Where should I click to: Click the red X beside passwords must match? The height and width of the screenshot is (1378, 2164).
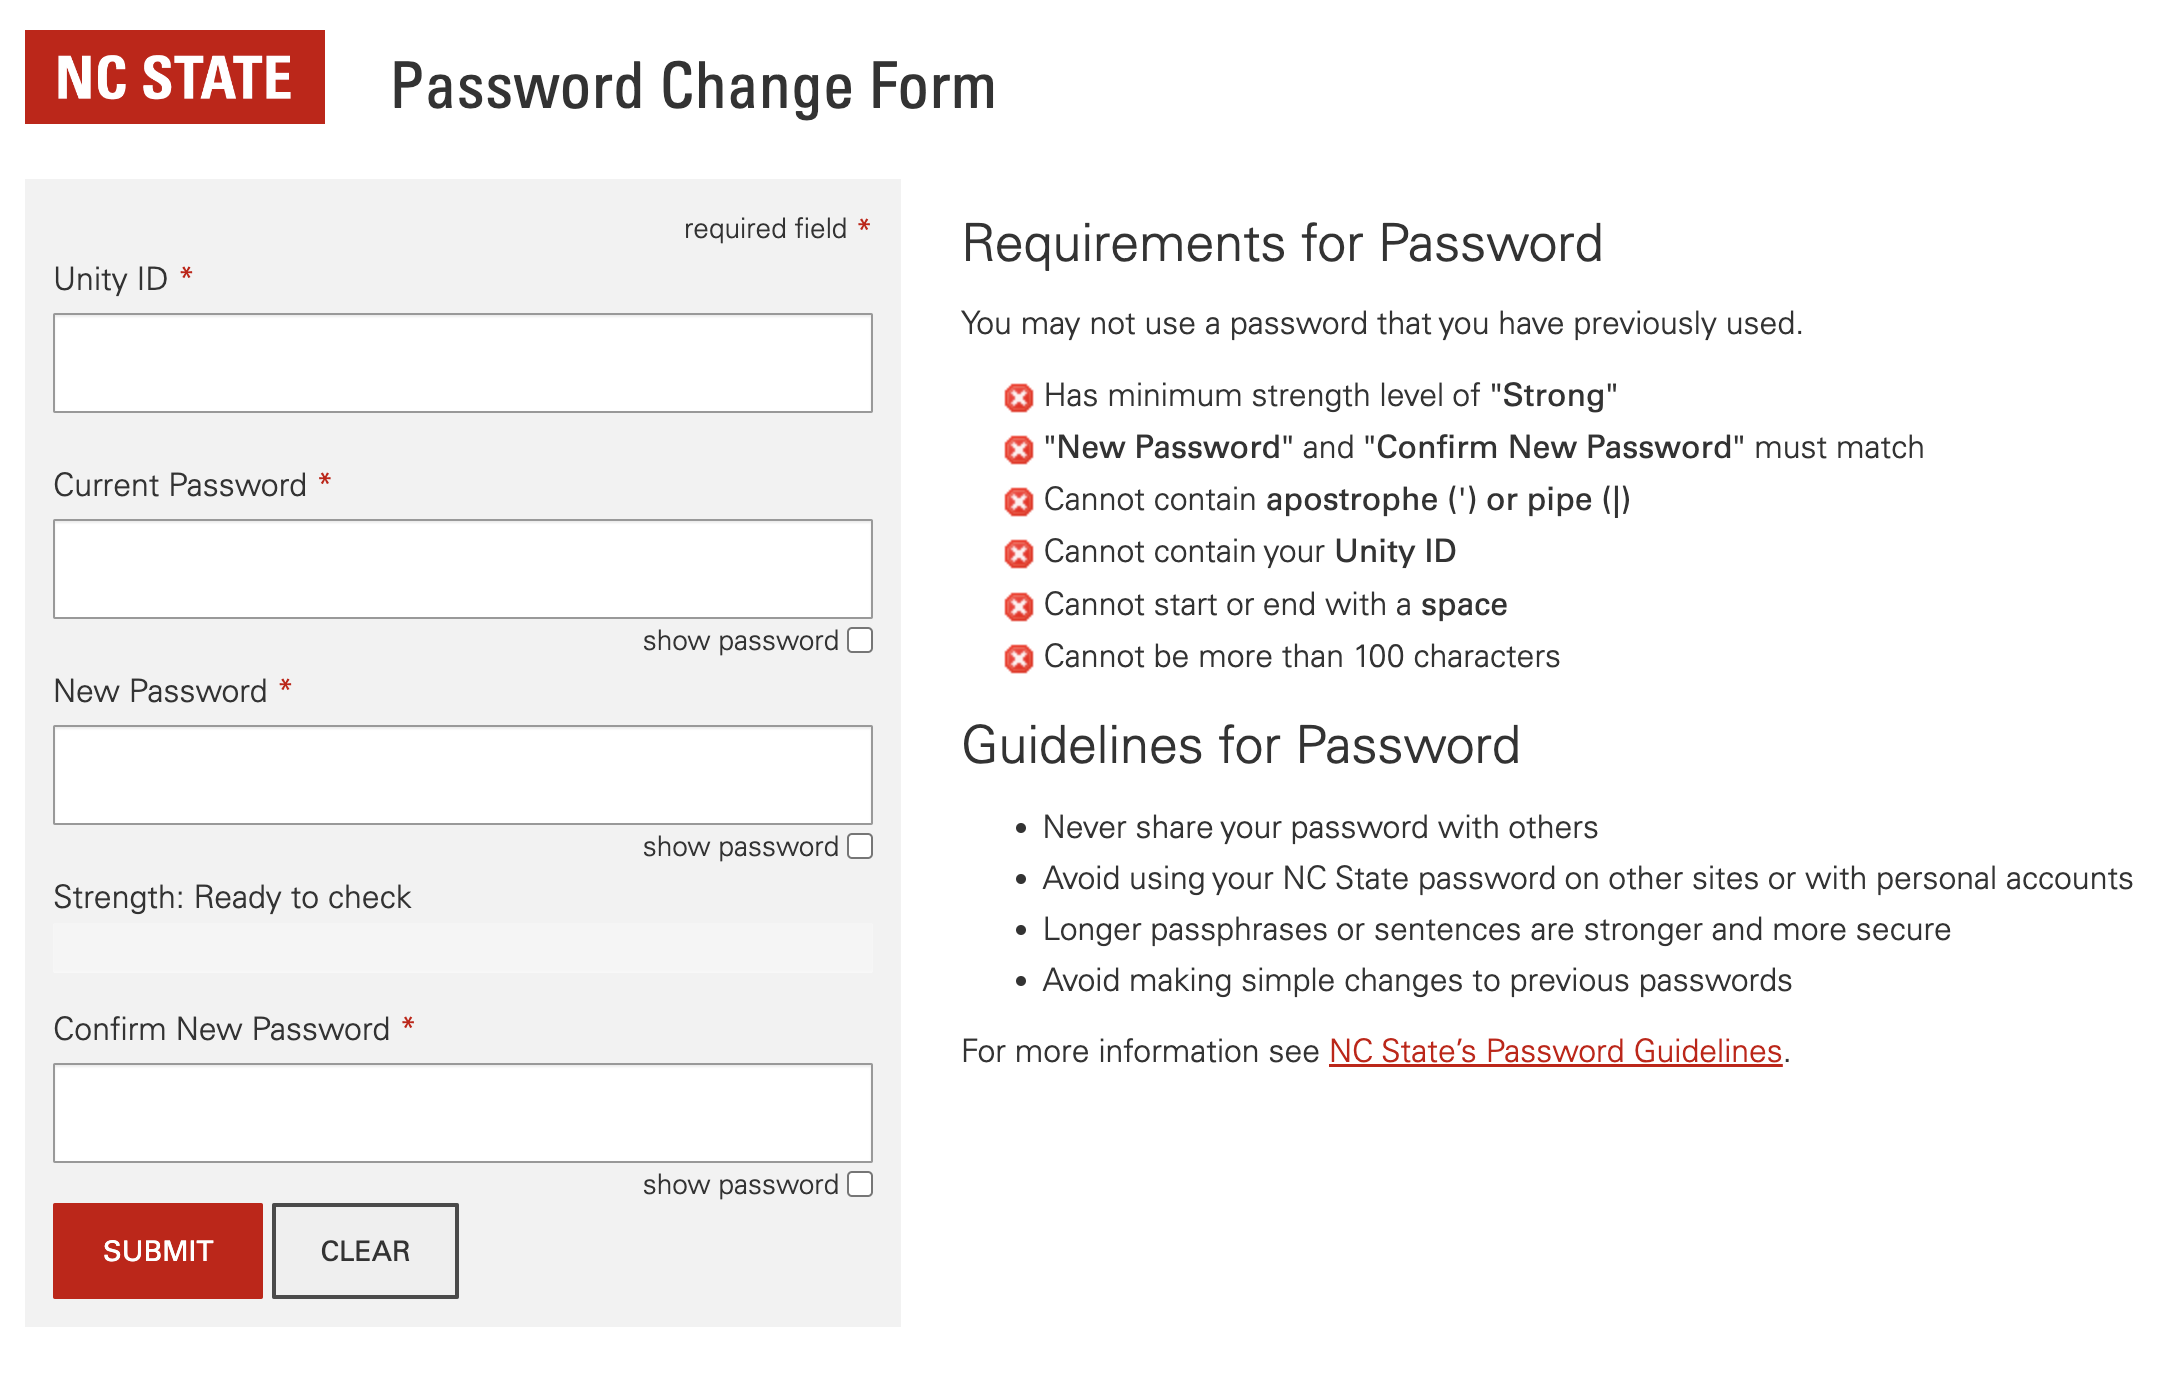click(1018, 450)
